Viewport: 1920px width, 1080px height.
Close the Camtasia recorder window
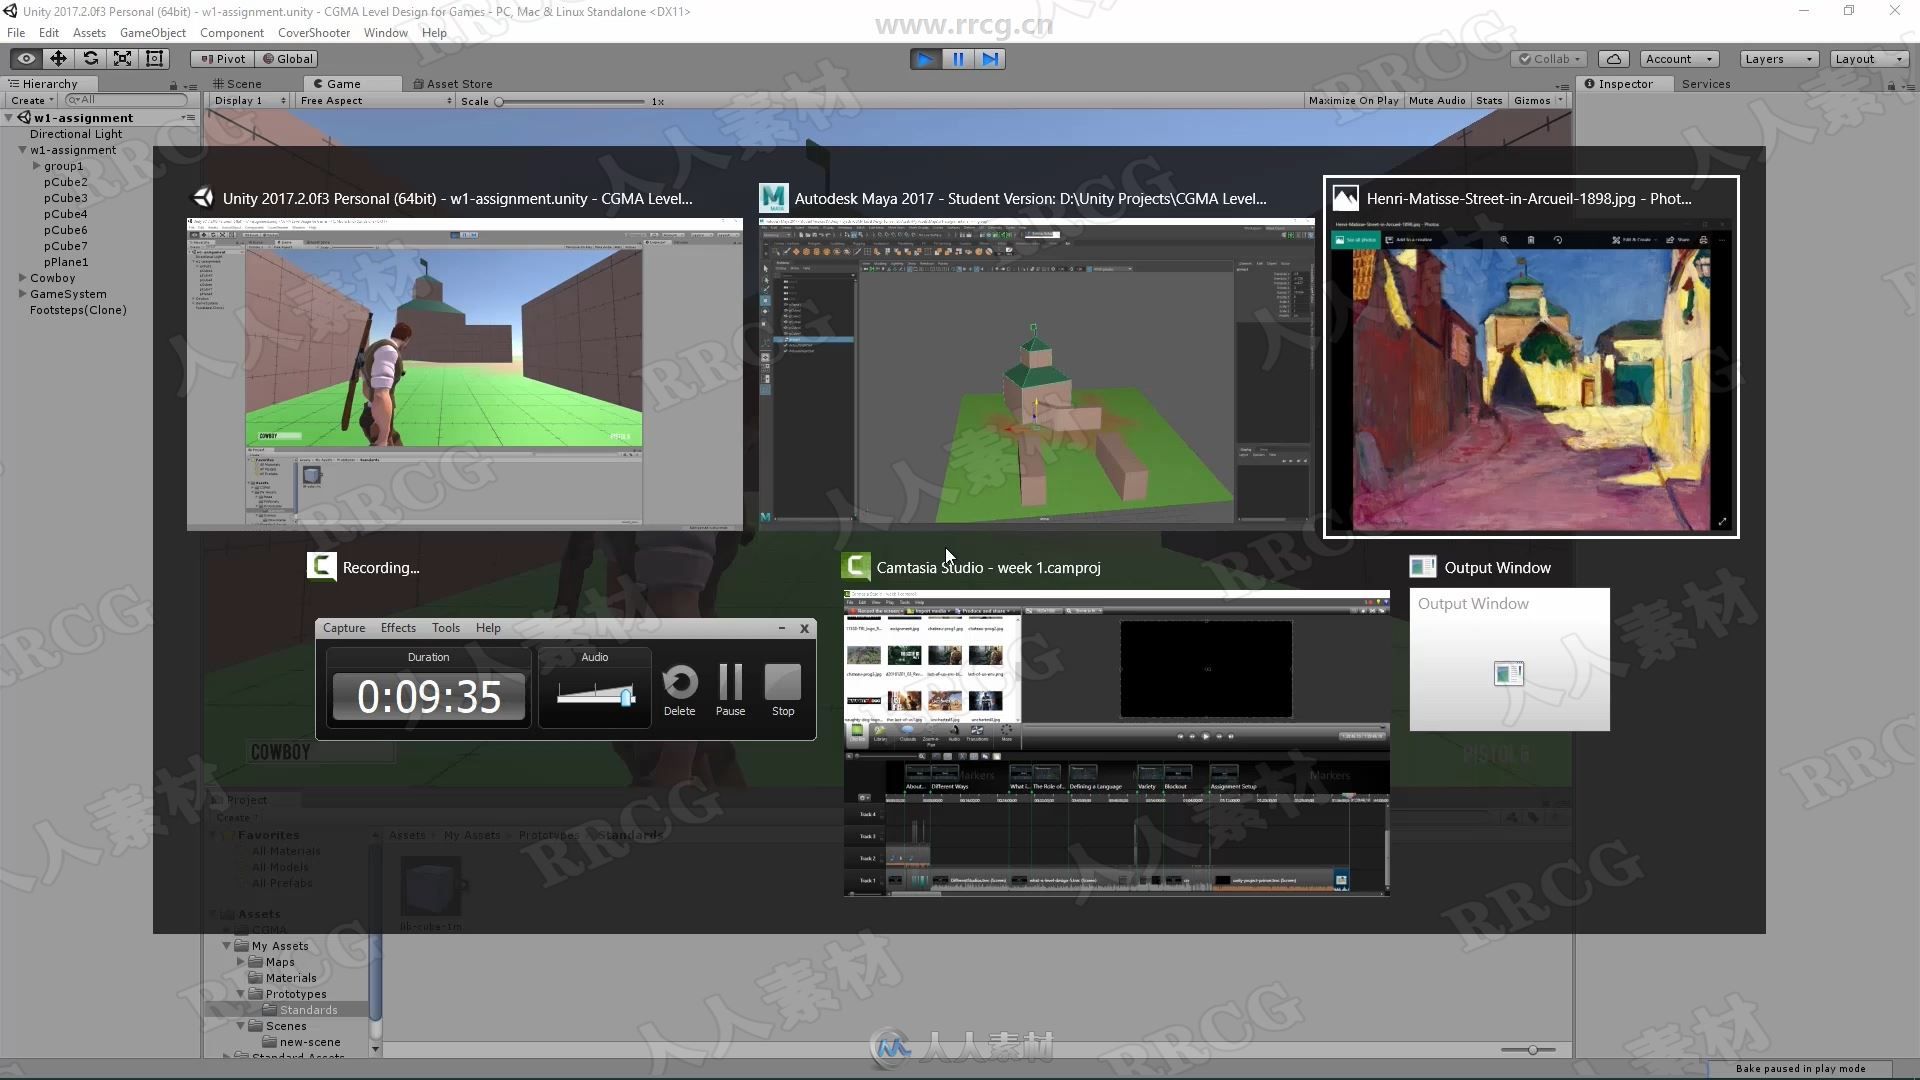(804, 628)
